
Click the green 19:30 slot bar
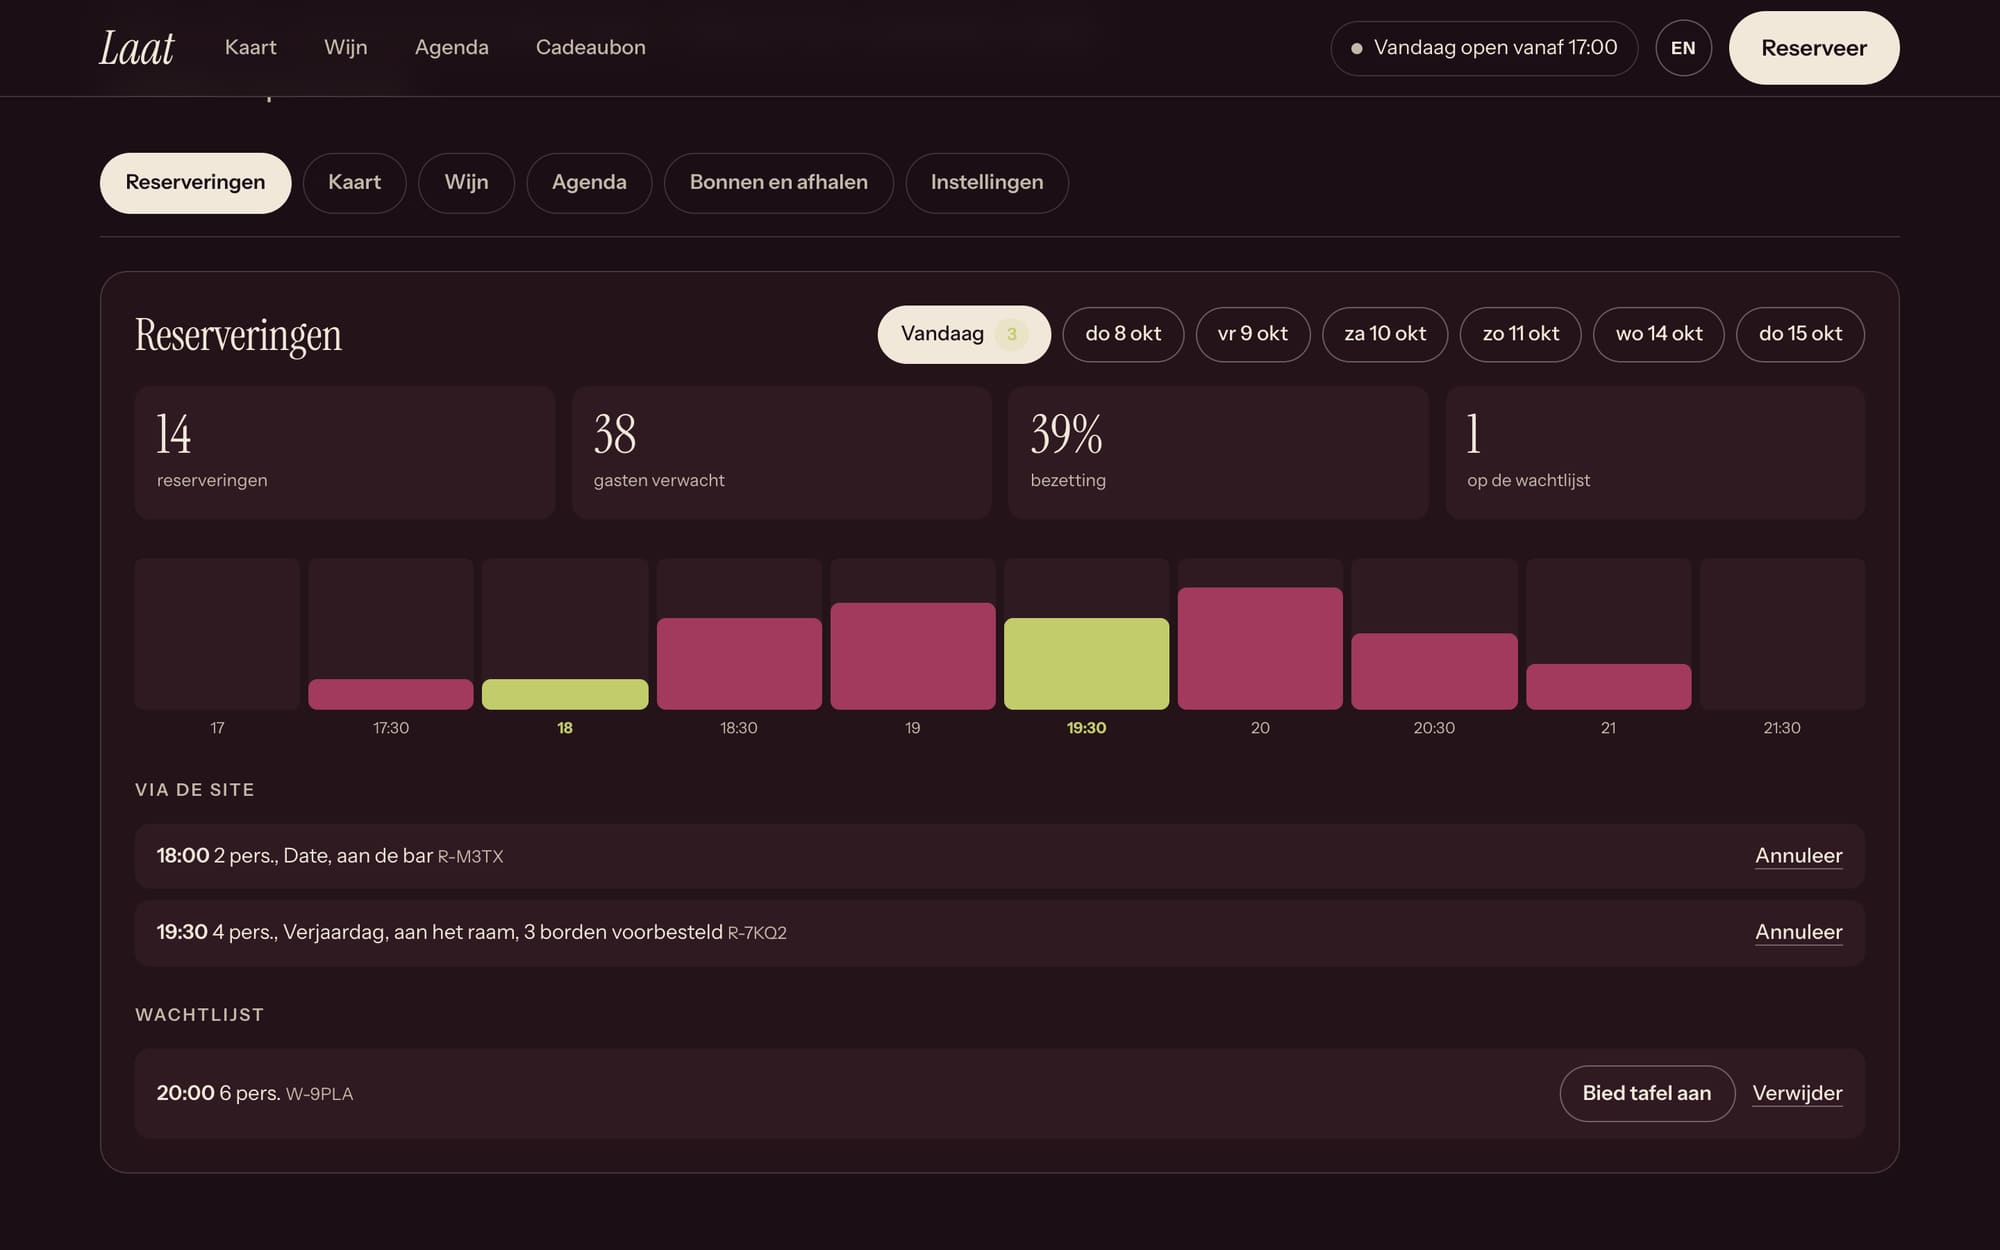tap(1087, 664)
